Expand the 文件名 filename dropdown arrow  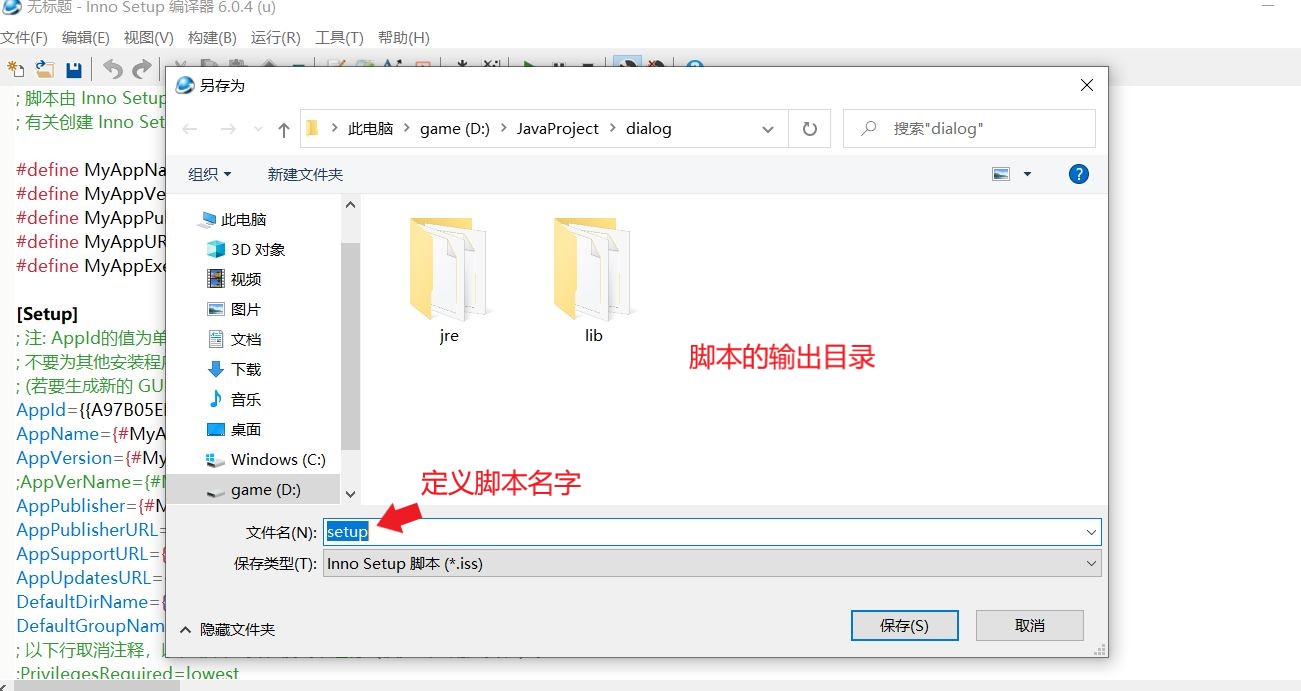coord(1091,532)
